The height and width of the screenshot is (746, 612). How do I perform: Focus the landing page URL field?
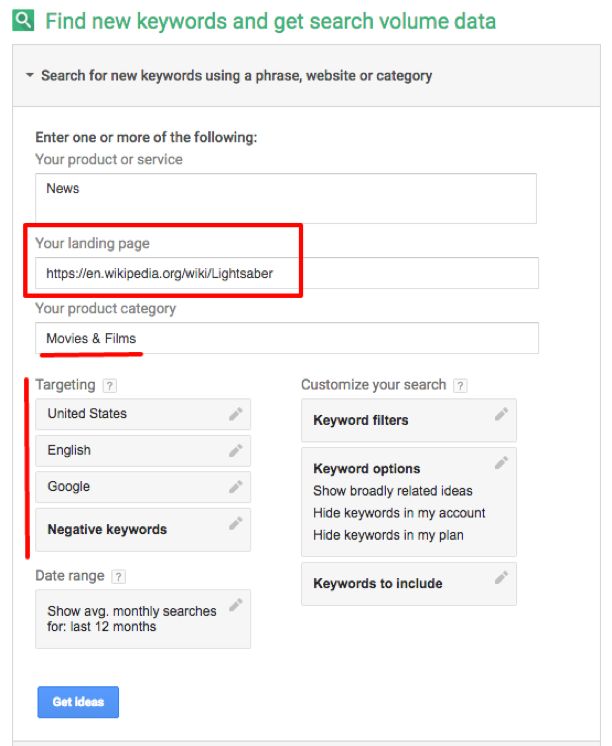point(285,273)
